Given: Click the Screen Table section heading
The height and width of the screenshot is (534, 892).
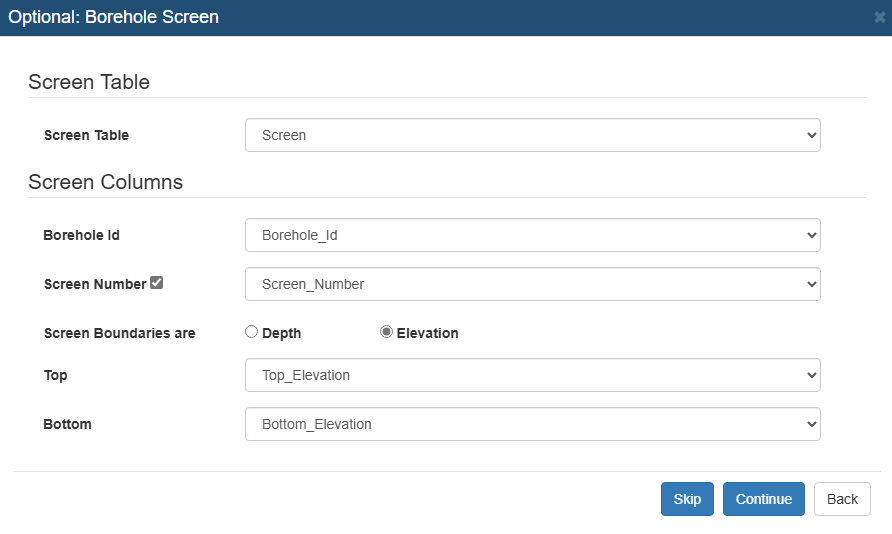Looking at the screenshot, I should (89, 82).
